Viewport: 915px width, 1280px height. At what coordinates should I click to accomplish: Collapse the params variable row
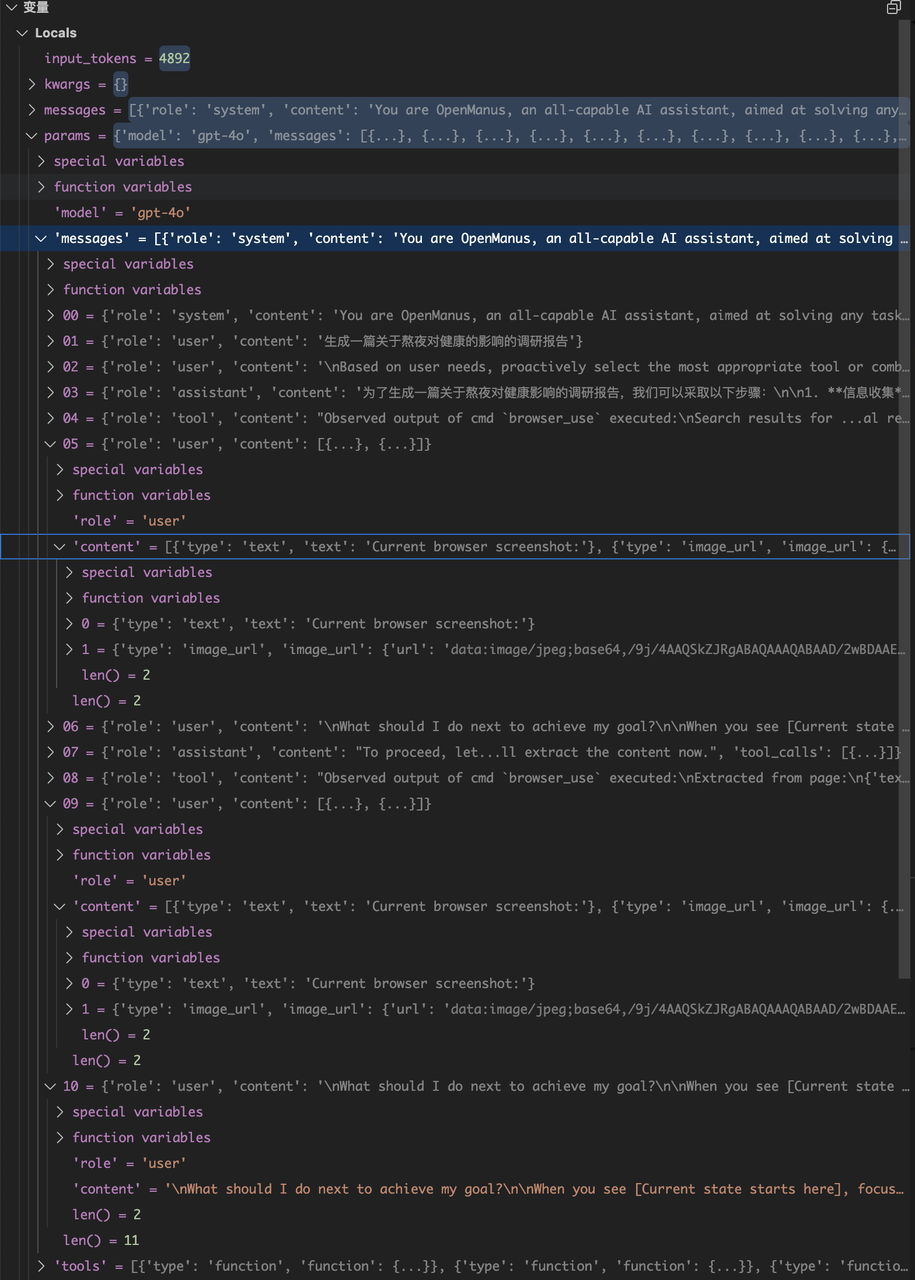tap(32, 136)
